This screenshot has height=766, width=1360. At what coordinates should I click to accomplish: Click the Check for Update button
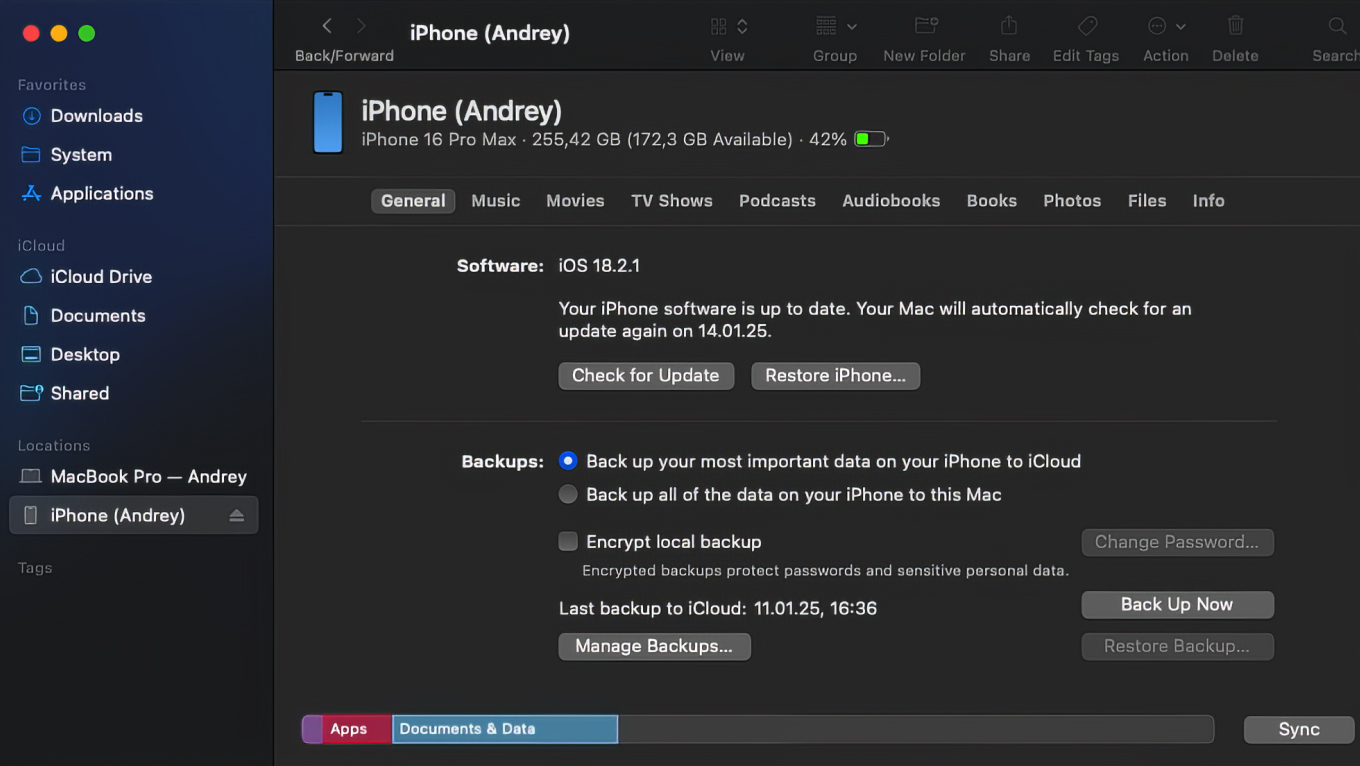pyautogui.click(x=645, y=375)
